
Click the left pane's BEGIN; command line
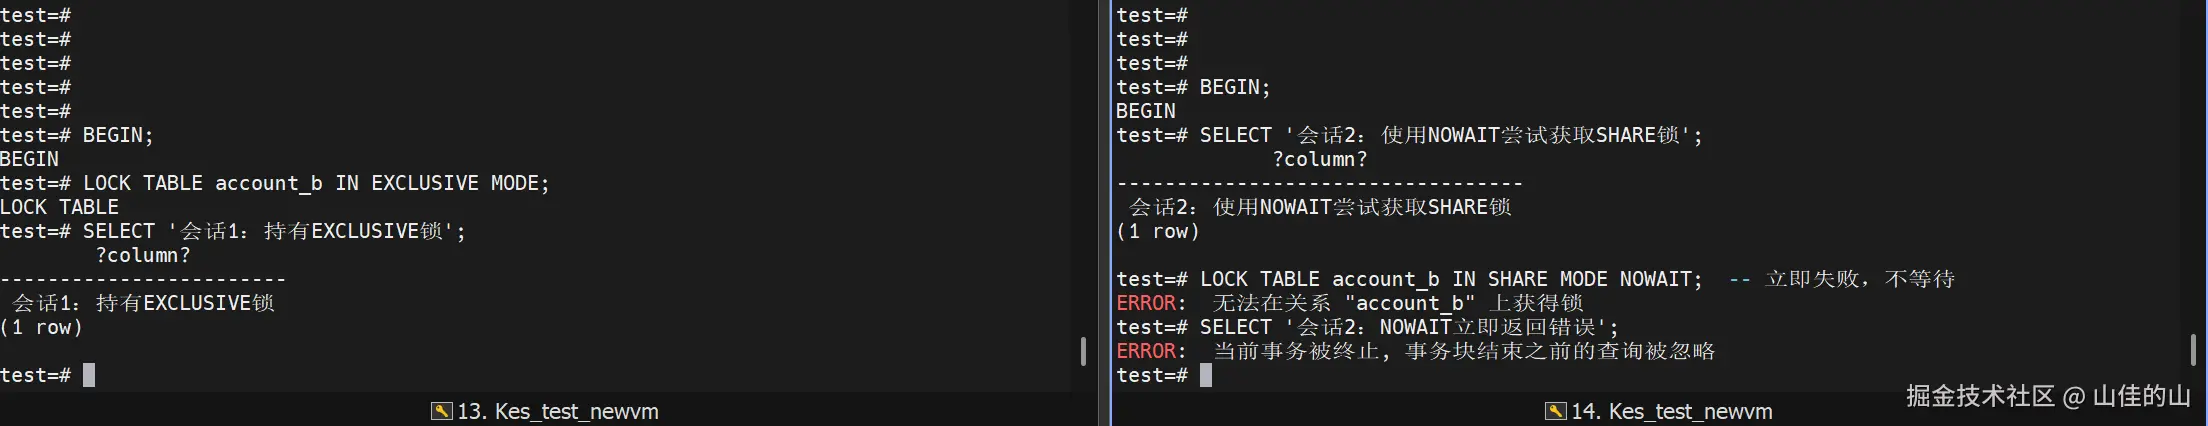point(117,135)
